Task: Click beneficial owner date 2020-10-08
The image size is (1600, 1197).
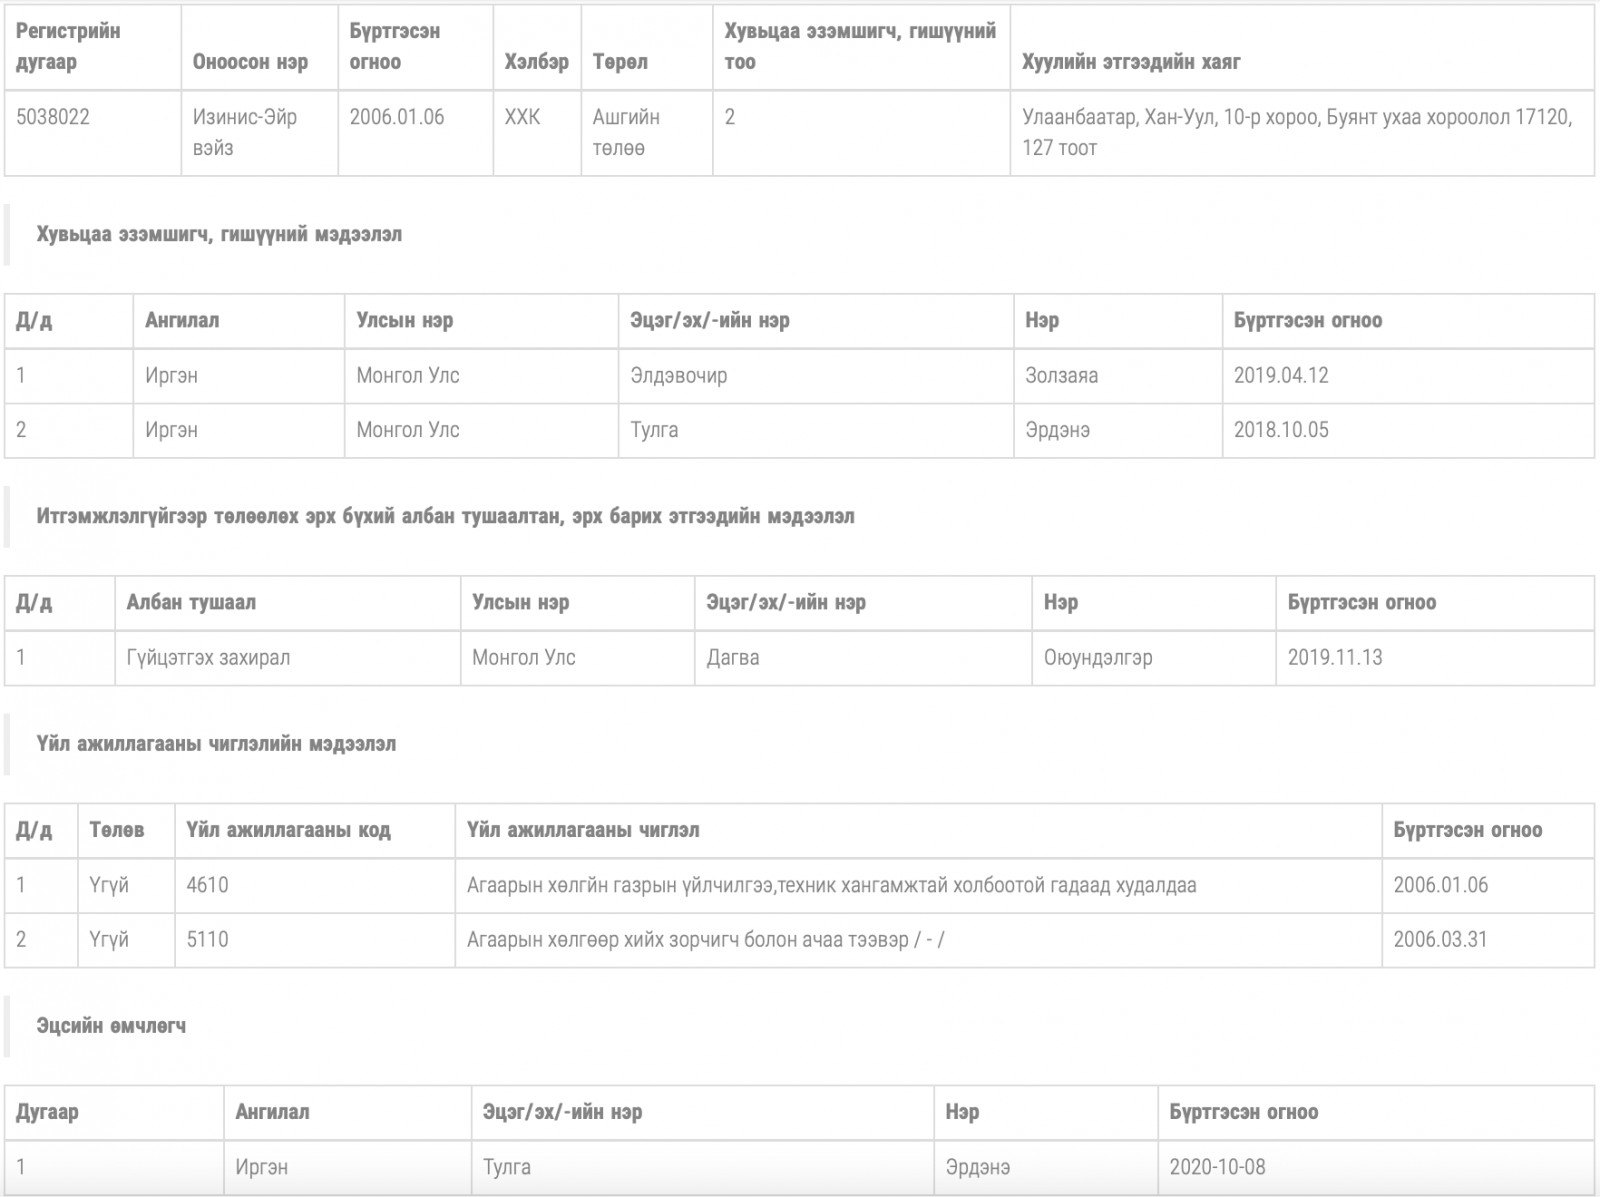Action: (x=1217, y=1167)
